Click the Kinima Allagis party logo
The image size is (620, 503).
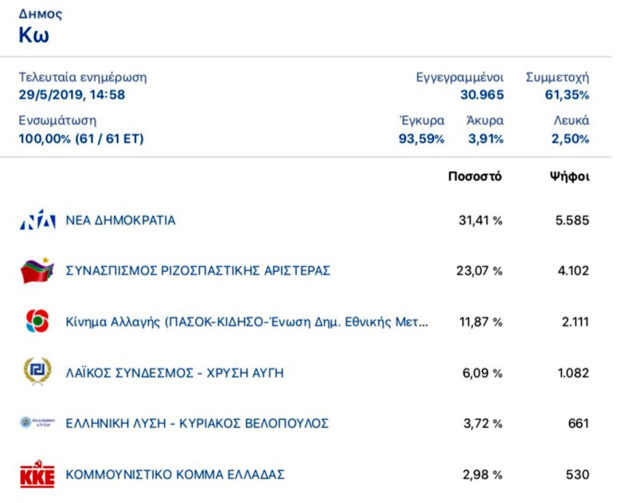pyautogui.click(x=38, y=321)
